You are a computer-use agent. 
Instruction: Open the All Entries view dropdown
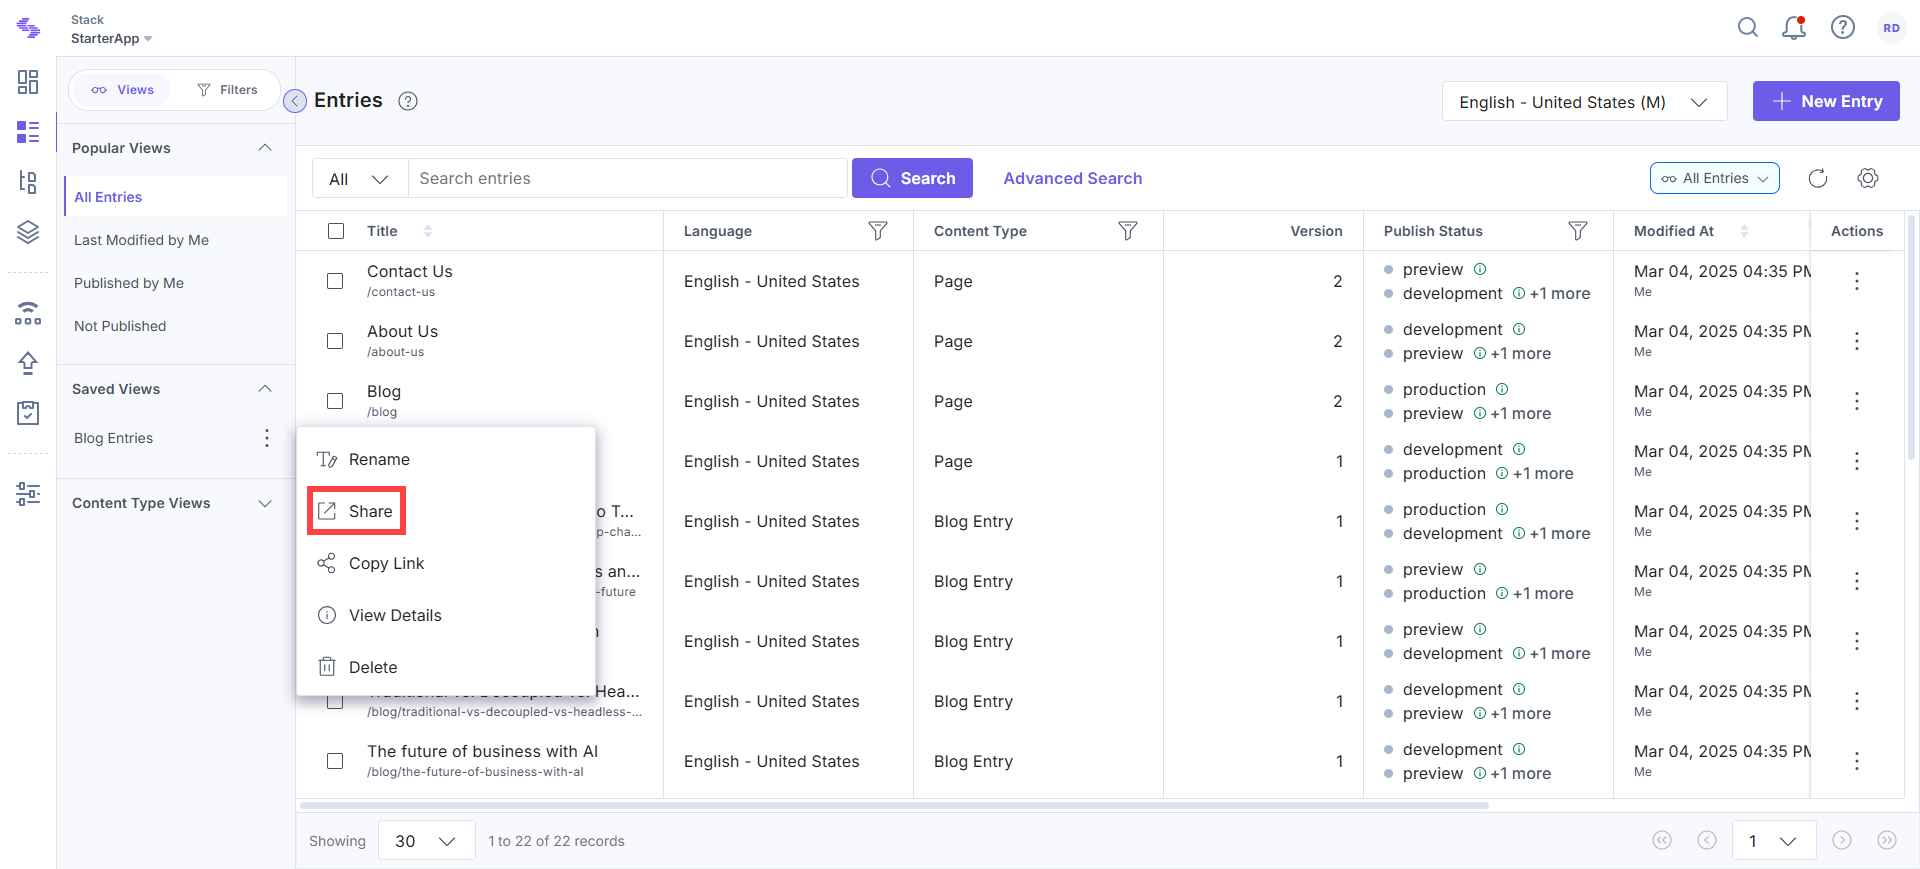pyautogui.click(x=1715, y=178)
